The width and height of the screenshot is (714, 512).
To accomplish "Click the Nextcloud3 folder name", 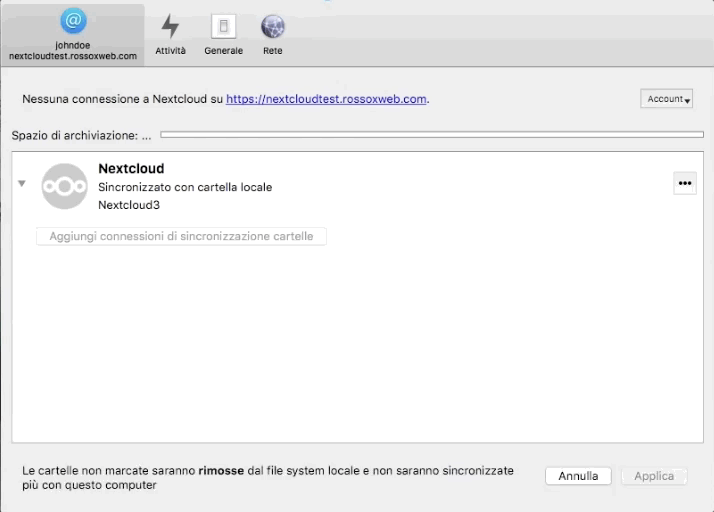I will [x=129, y=205].
